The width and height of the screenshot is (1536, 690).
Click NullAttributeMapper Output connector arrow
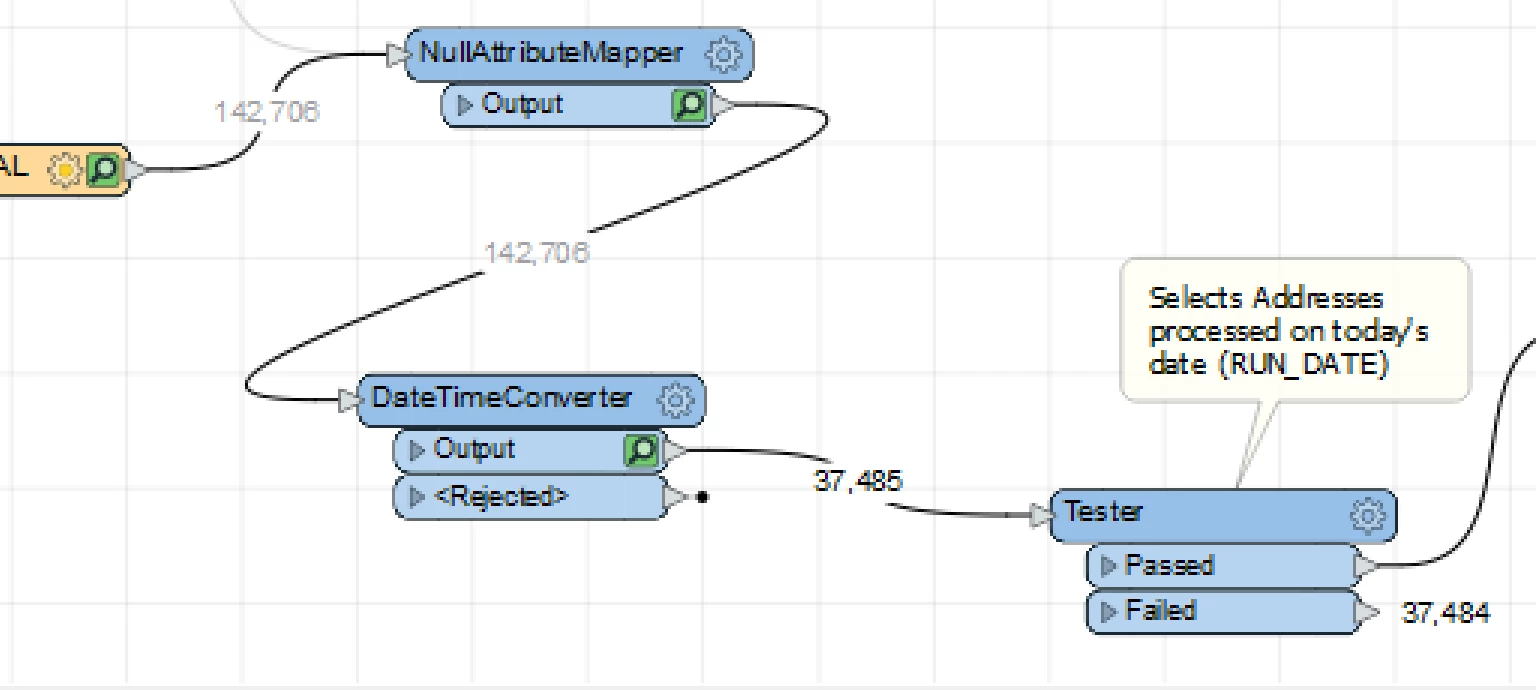click(x=724, y=105)
